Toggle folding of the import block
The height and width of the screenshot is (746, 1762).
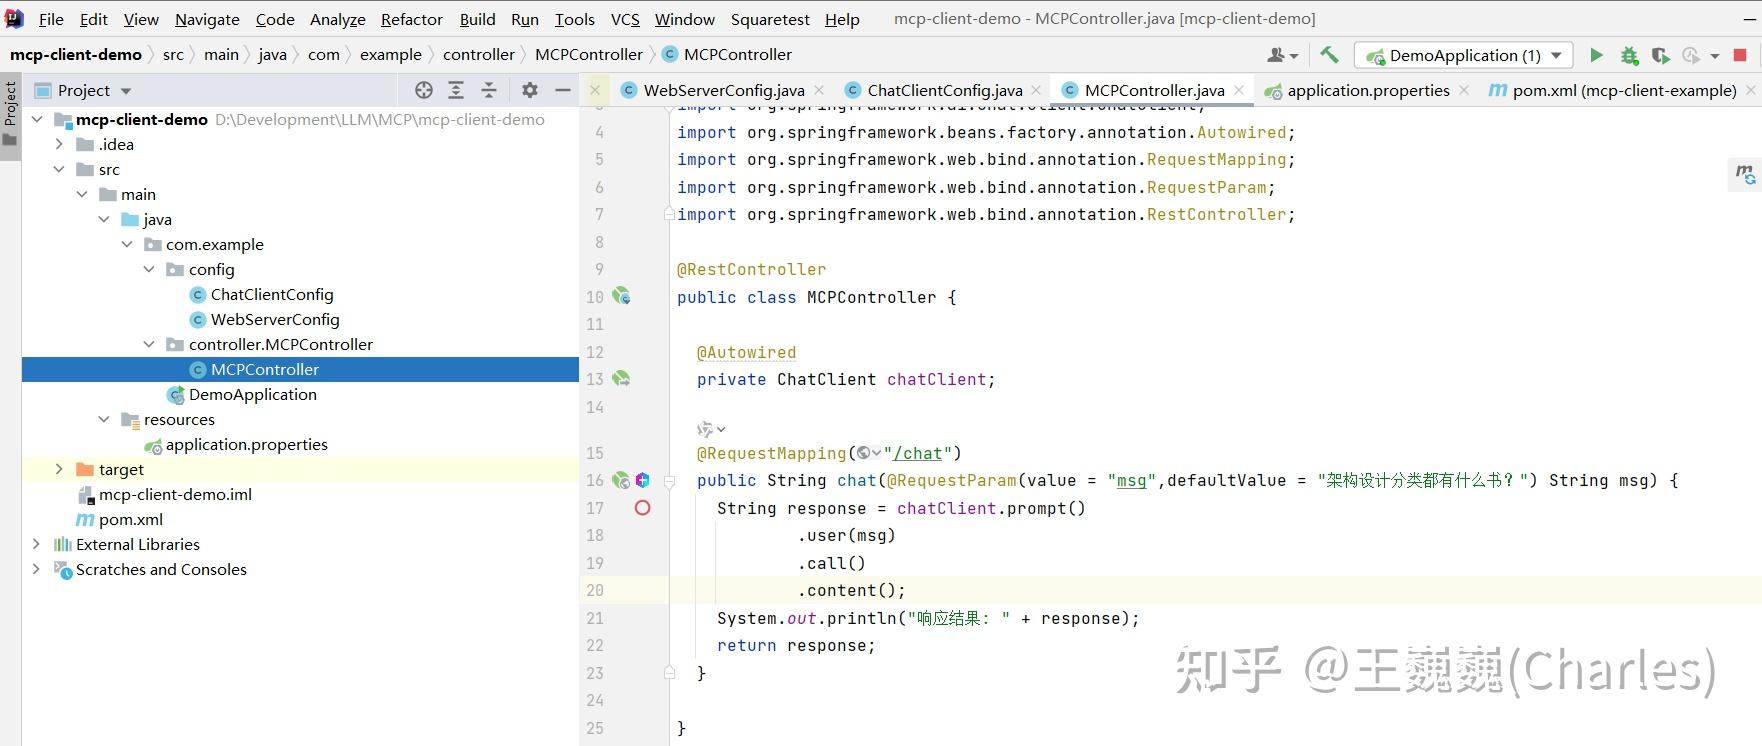[x=670, y=214]
